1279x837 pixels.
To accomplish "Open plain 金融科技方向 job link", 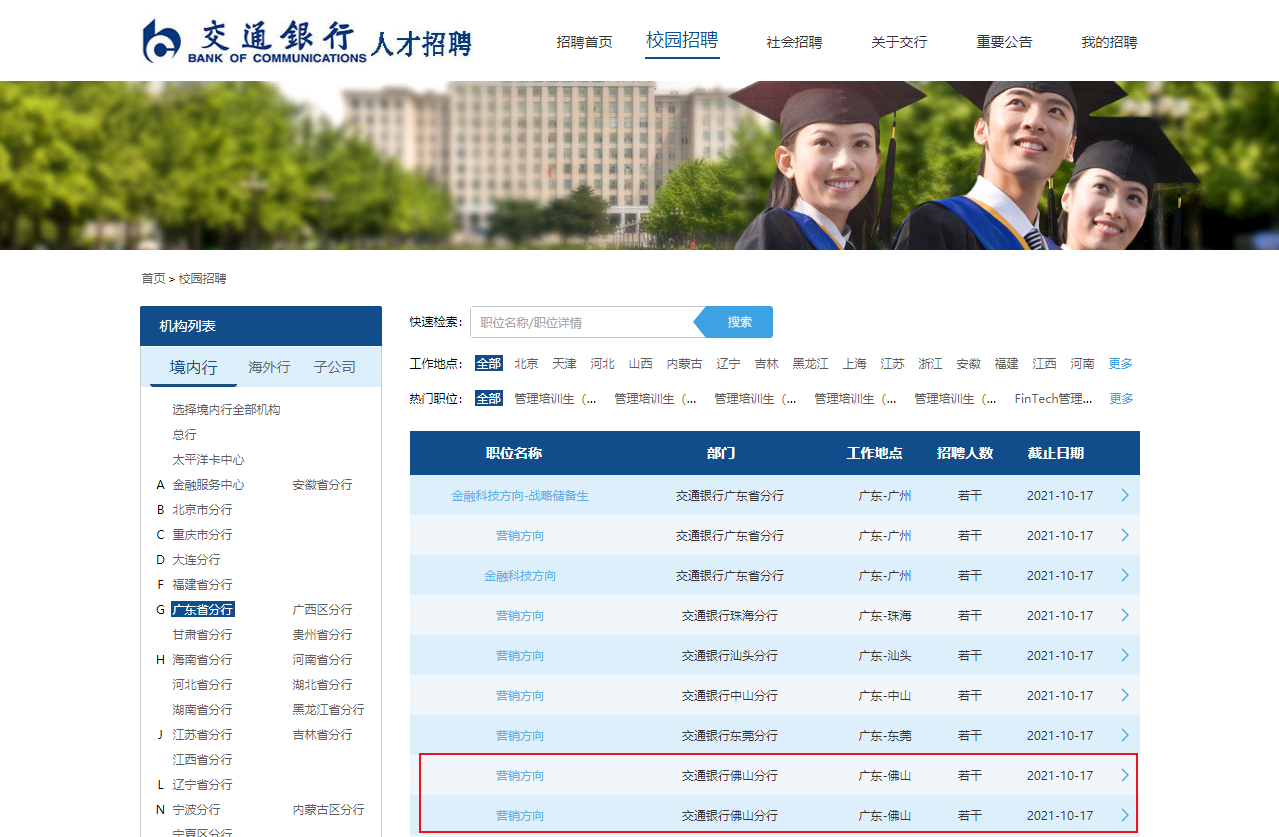I will pyautogui.click(x=520, y=575).
